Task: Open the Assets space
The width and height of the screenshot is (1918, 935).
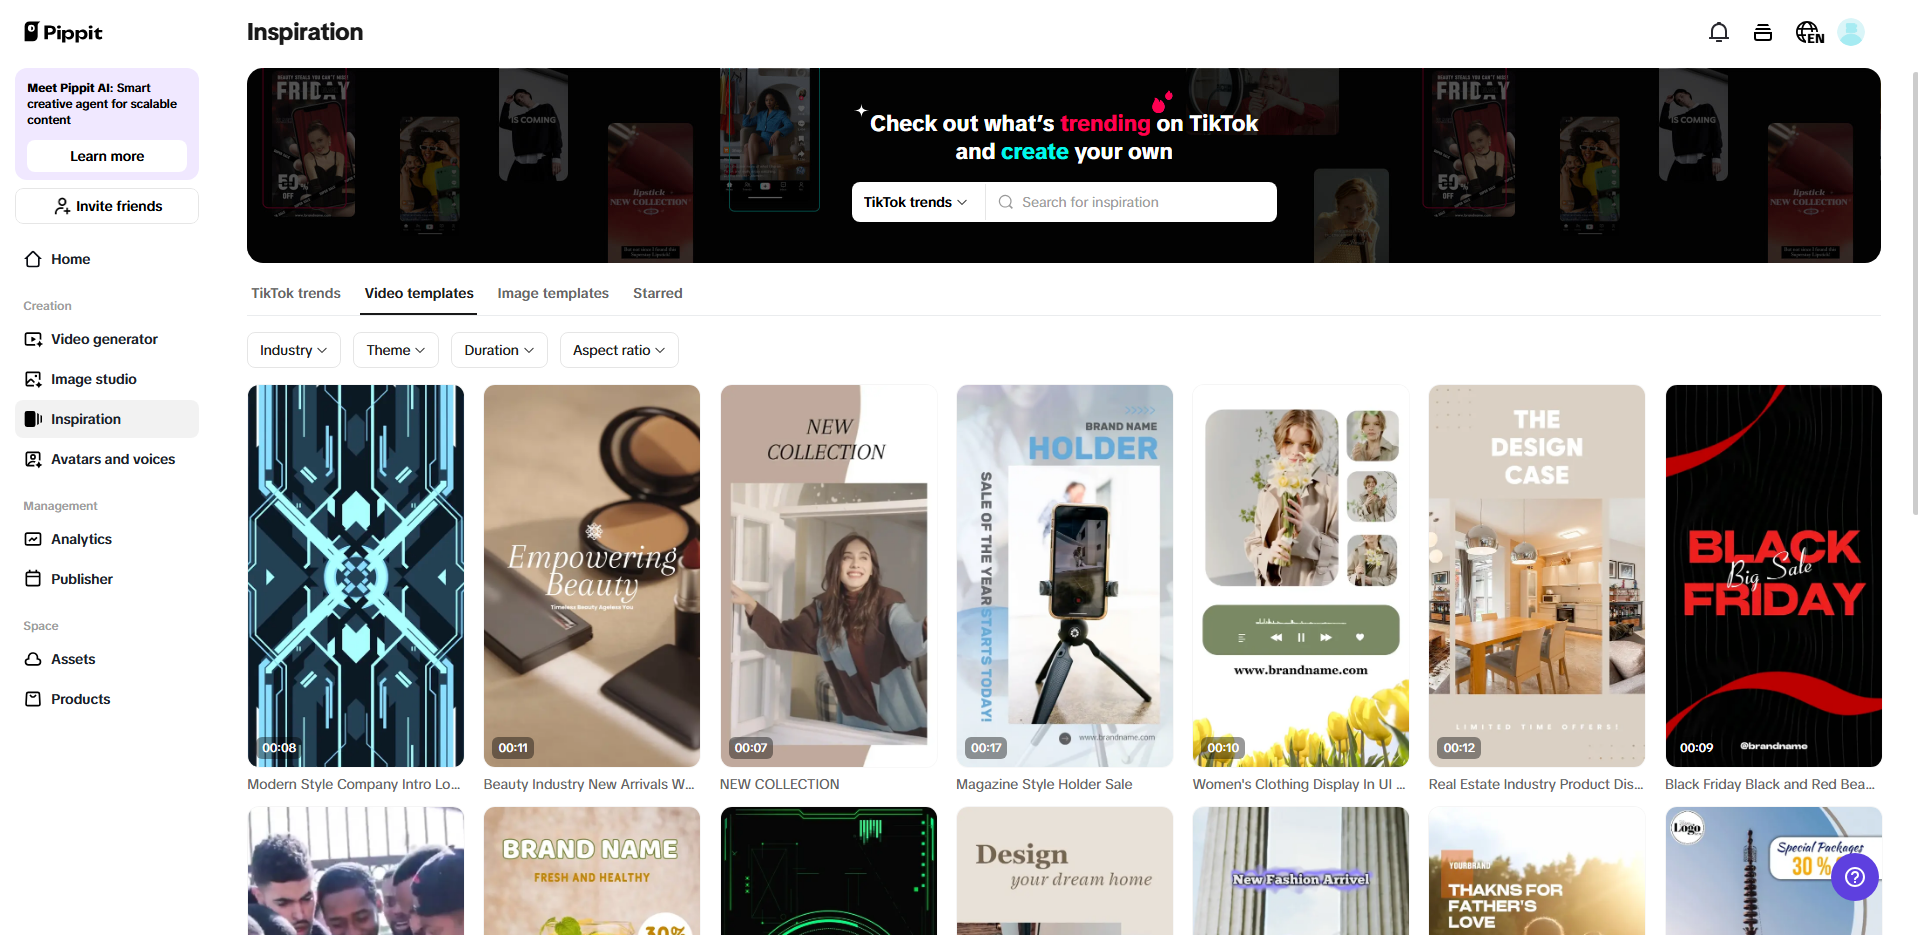Action: (x=107, y=659)
